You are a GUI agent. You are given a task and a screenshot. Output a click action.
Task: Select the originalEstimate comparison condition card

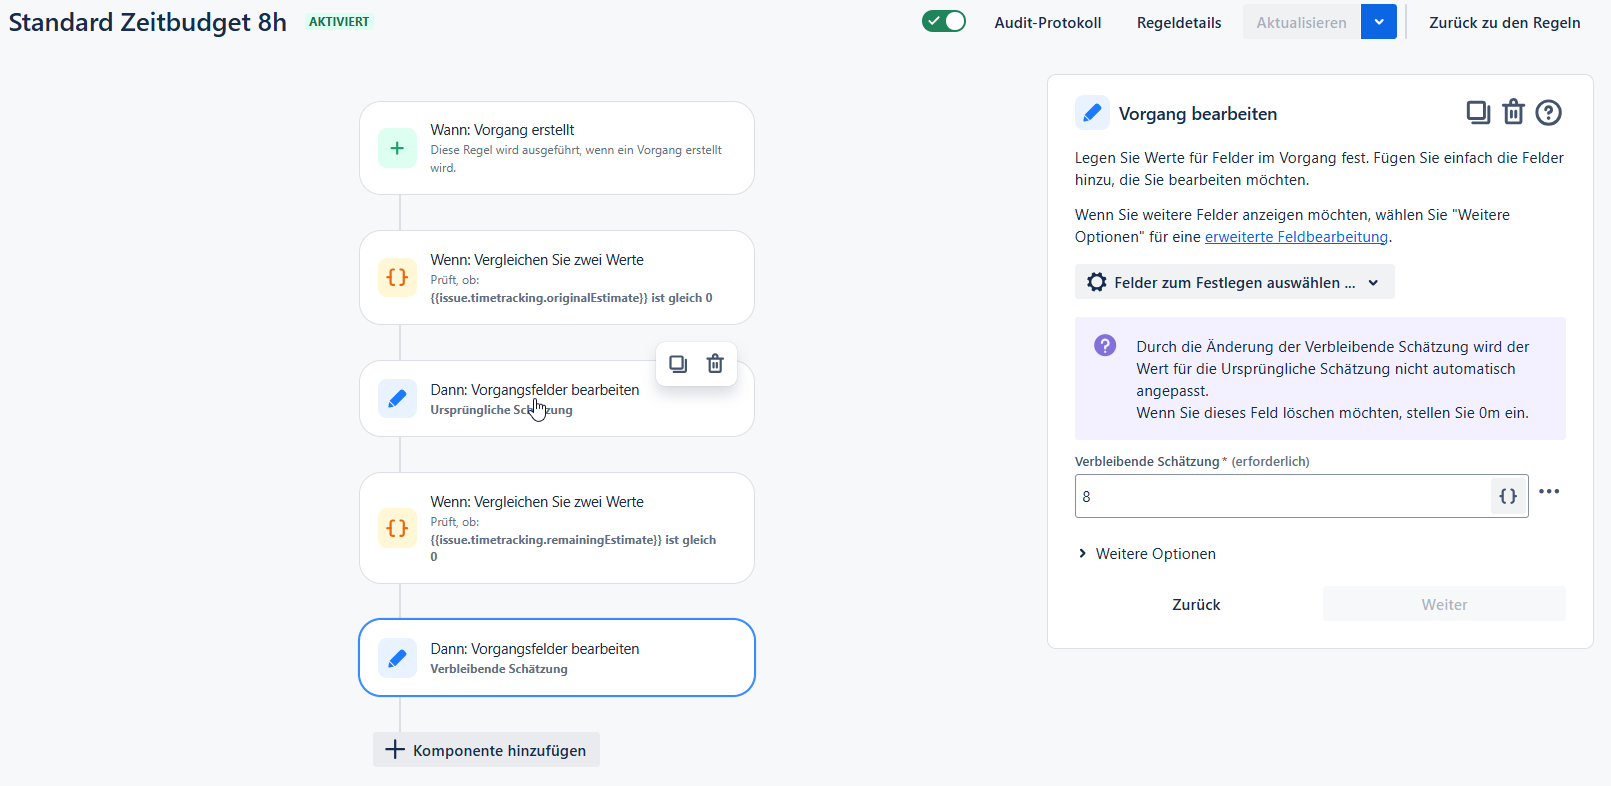point(557,277)
